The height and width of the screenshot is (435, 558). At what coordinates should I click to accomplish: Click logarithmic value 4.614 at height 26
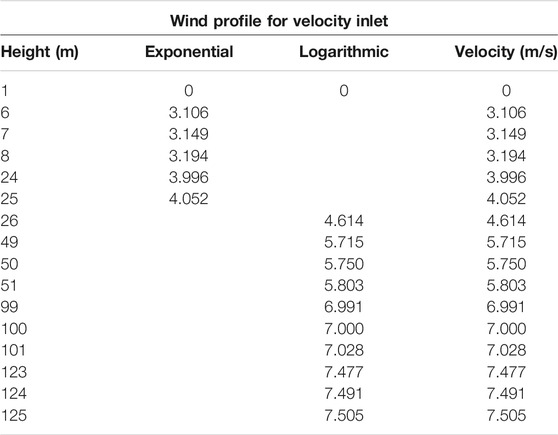344,221
